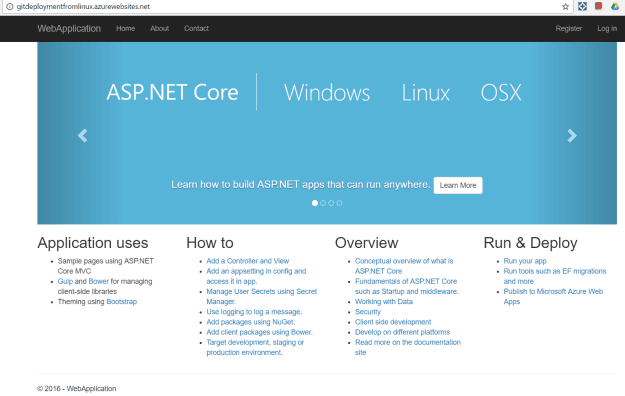Open the Gulp link
The height and width of the screenshot is (396, 625).
pyautogui.click(x=65, y=282)
